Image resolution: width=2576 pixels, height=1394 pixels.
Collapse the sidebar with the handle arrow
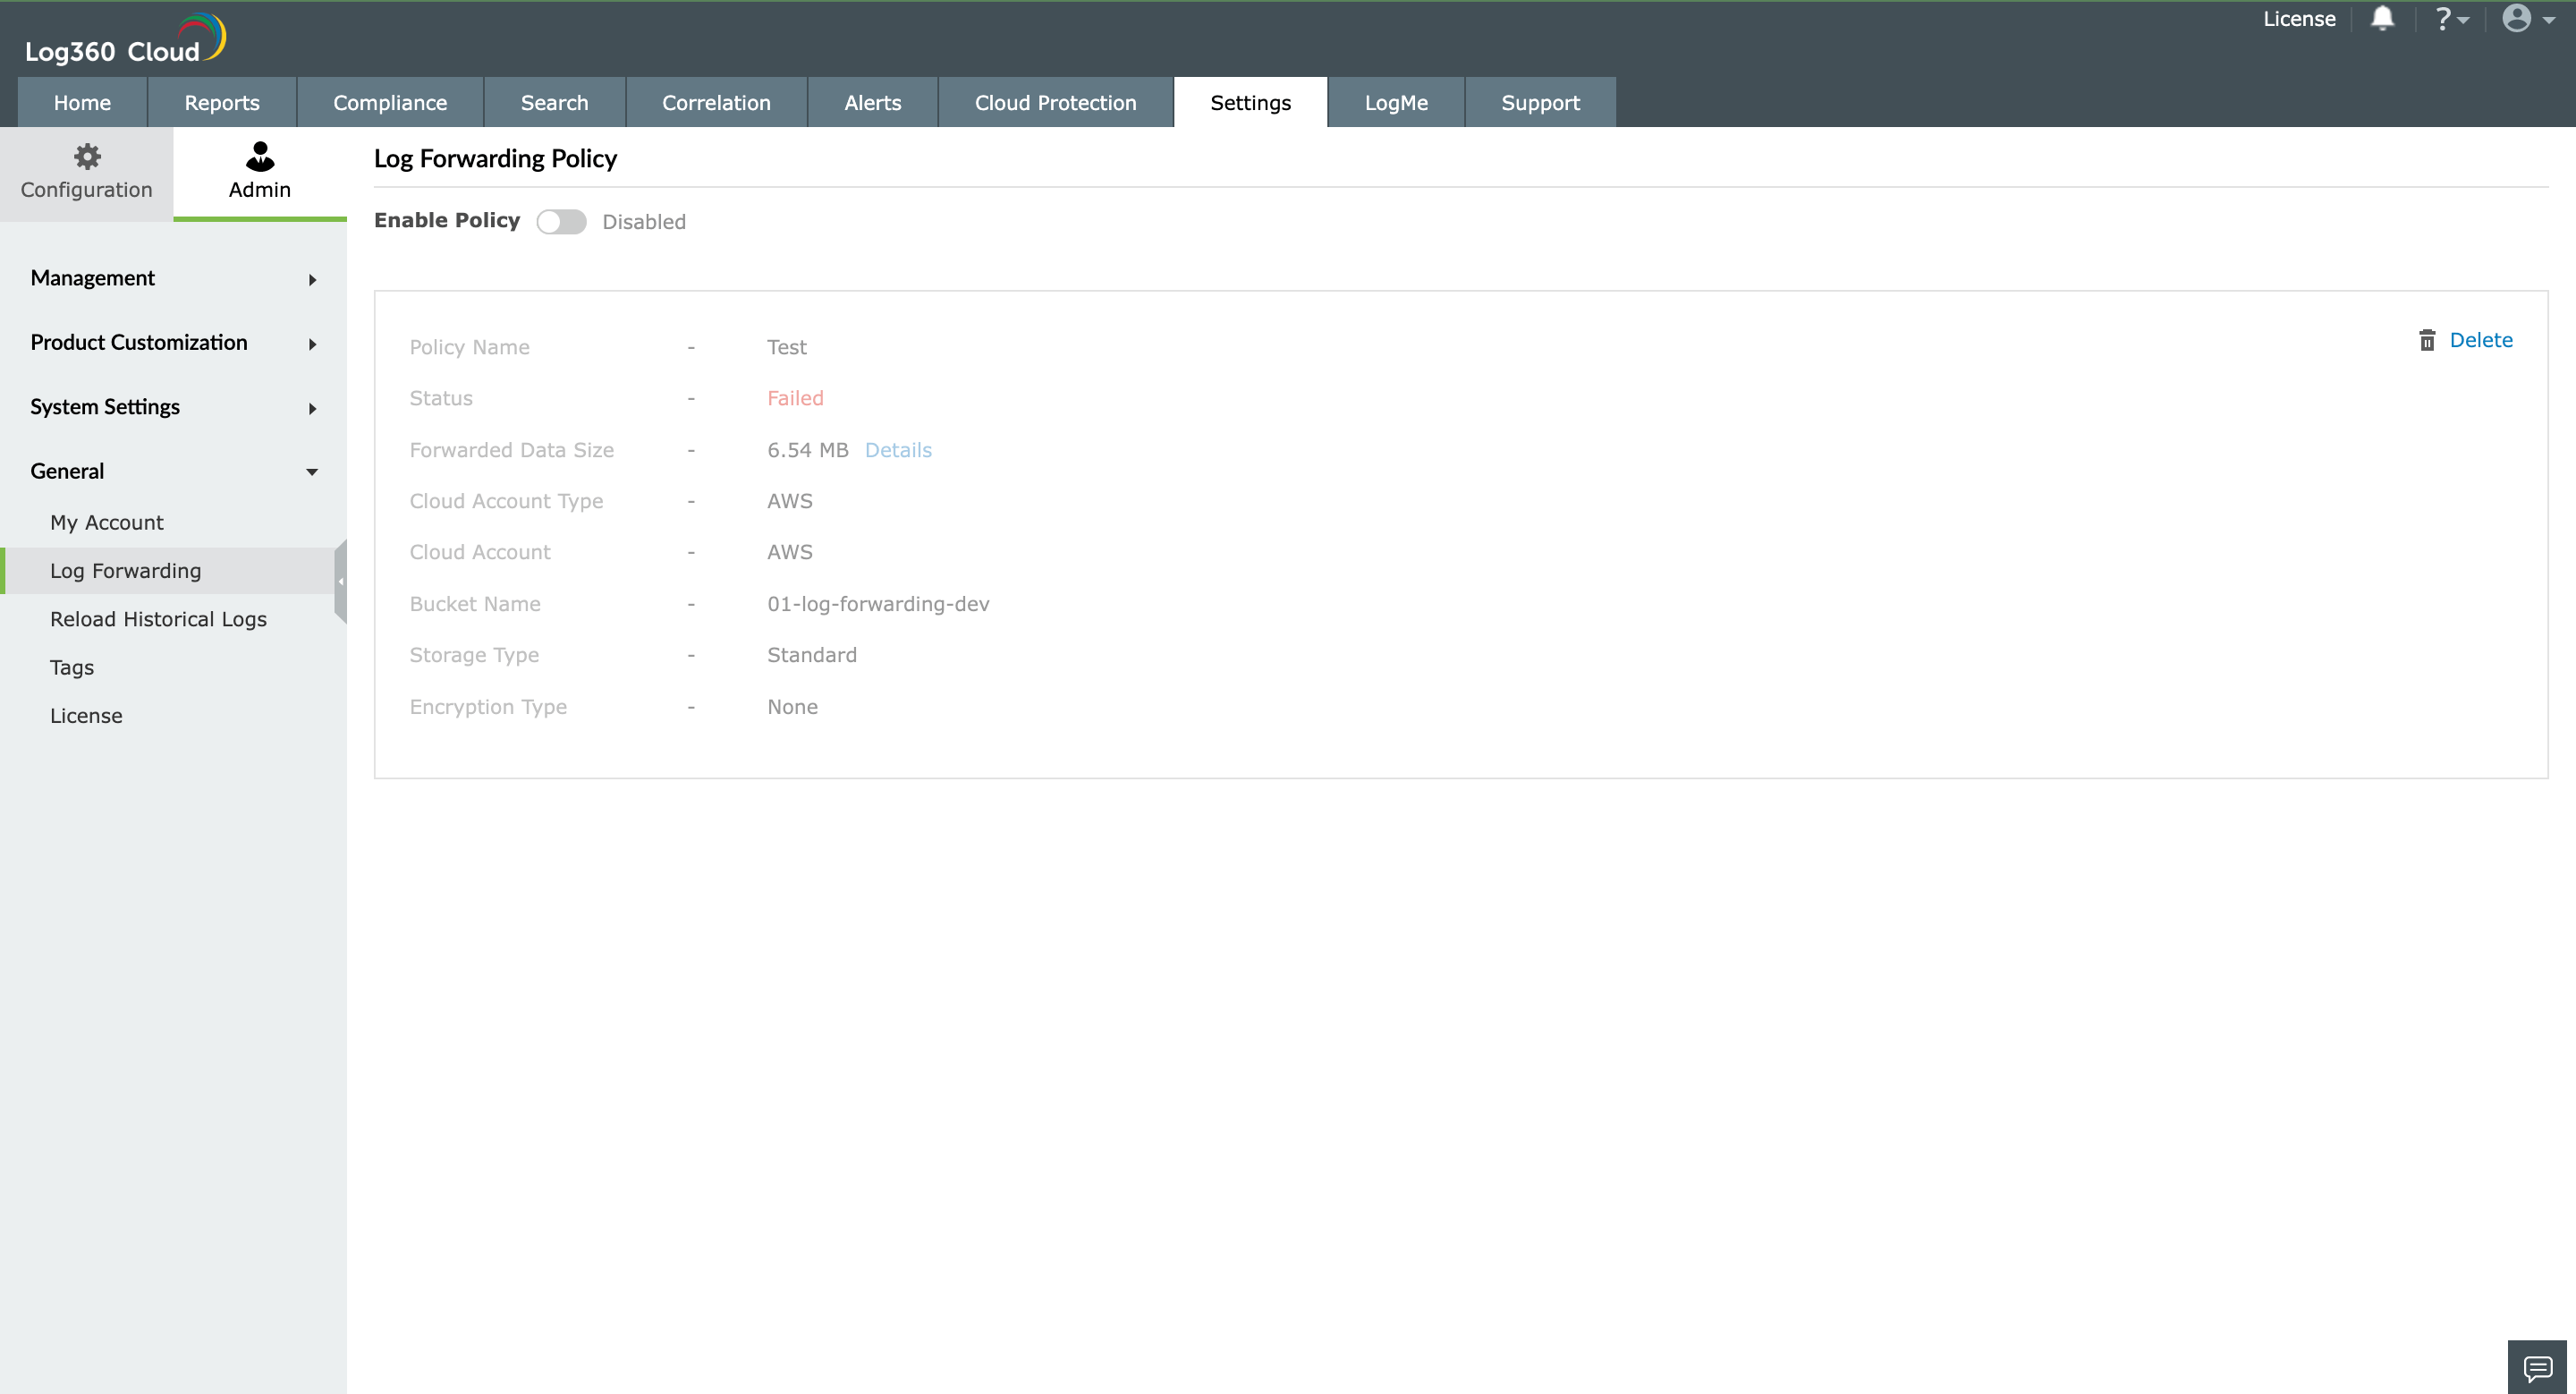click(x=340, y=581)
